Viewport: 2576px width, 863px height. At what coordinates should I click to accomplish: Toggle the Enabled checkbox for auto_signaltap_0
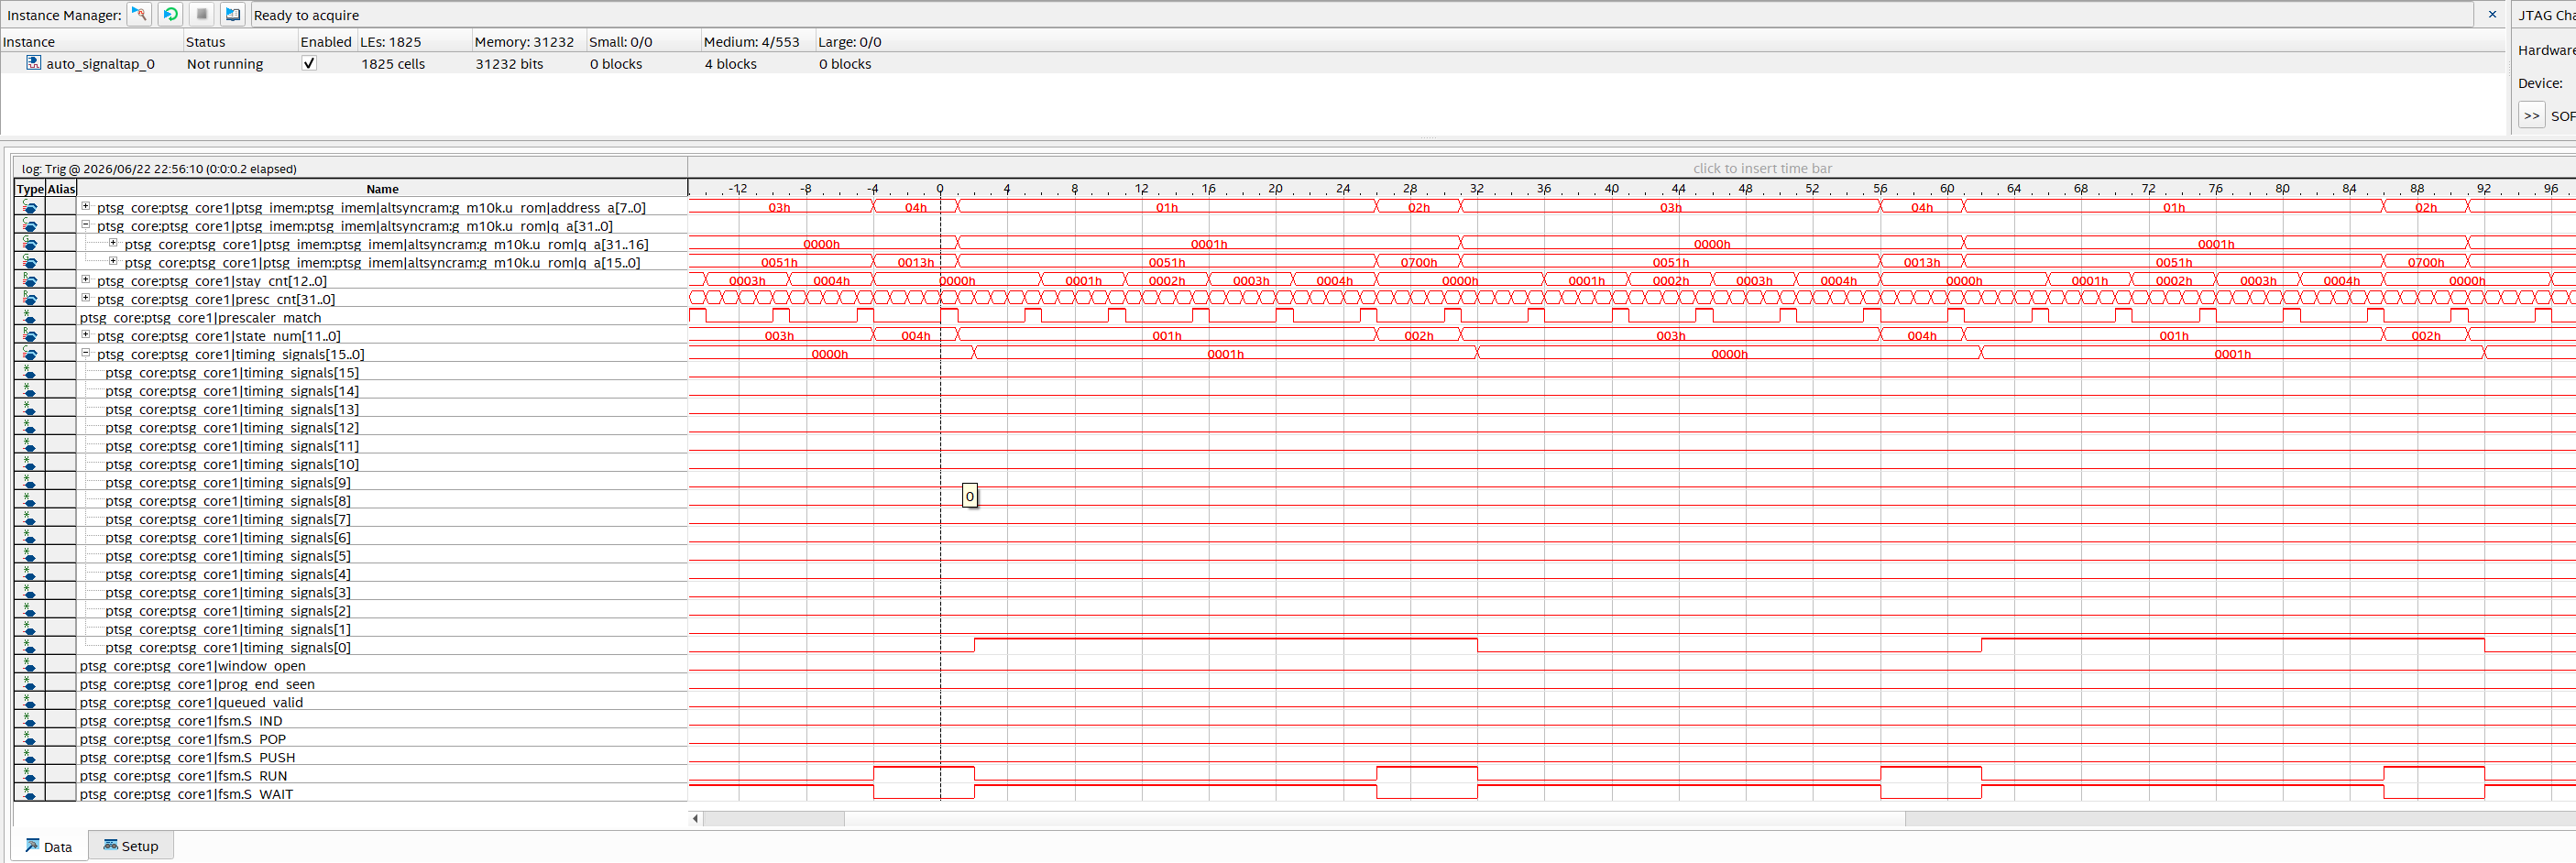(x=309, y=63)
